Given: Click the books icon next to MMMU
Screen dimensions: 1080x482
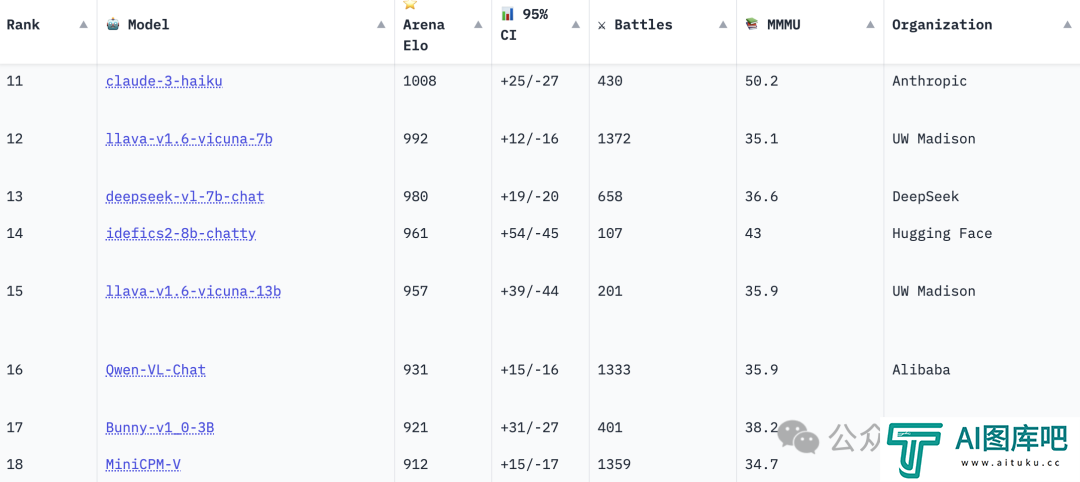Looking at the screenshot, I should click(751, 24).
